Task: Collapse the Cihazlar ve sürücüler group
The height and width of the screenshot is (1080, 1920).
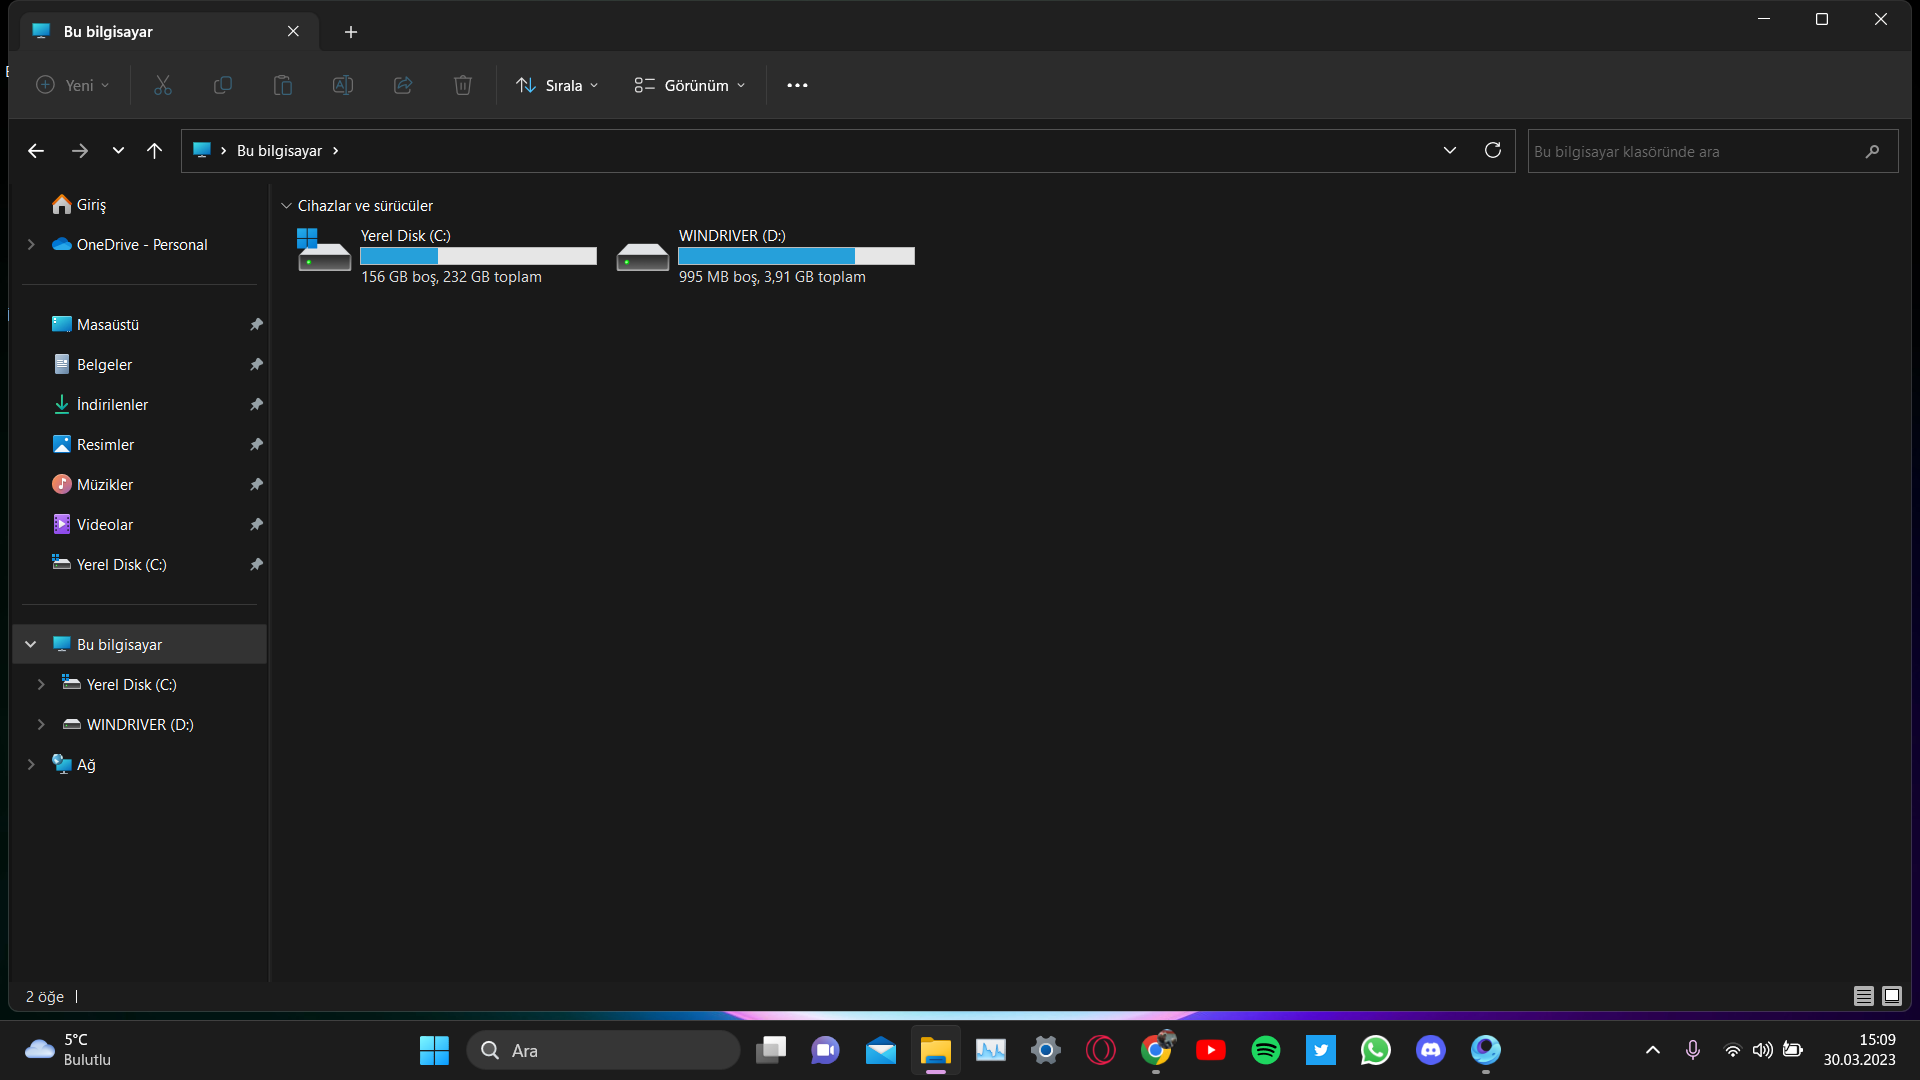Action: click(x=286, y=206)
